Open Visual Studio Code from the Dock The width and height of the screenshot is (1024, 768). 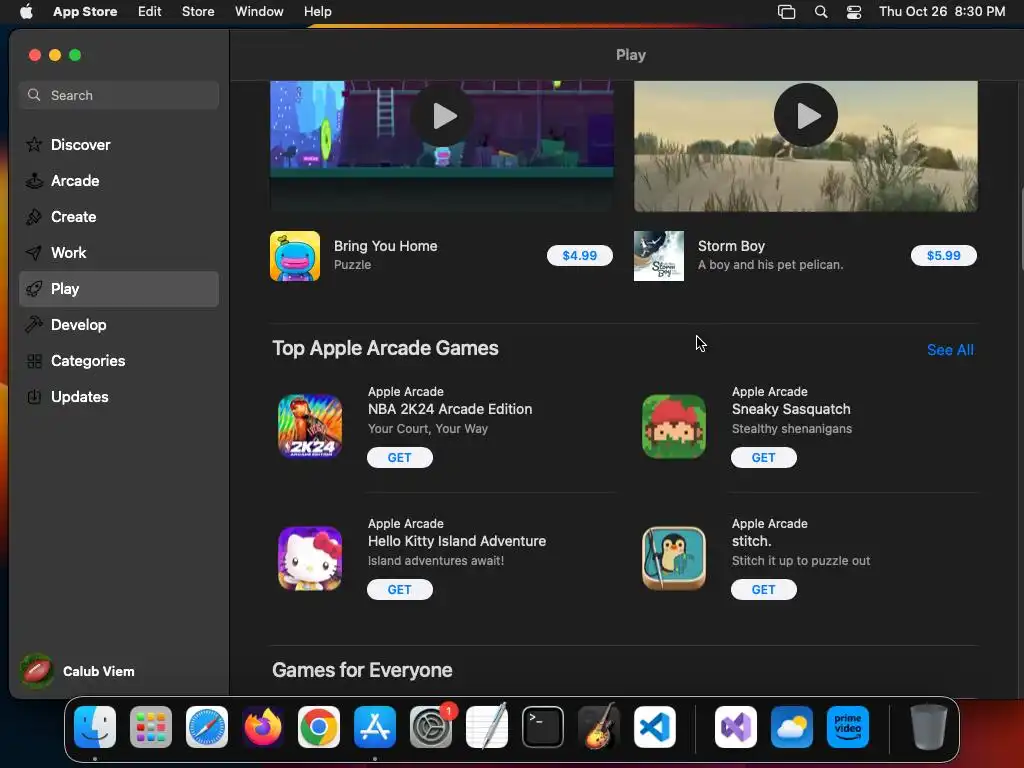655,727
